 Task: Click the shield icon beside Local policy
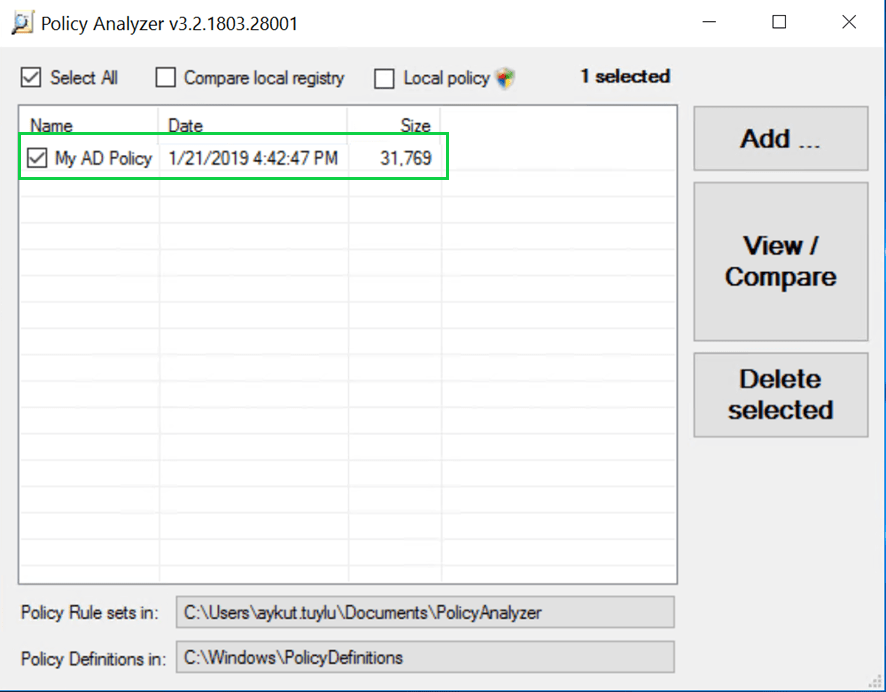point(505,78)
